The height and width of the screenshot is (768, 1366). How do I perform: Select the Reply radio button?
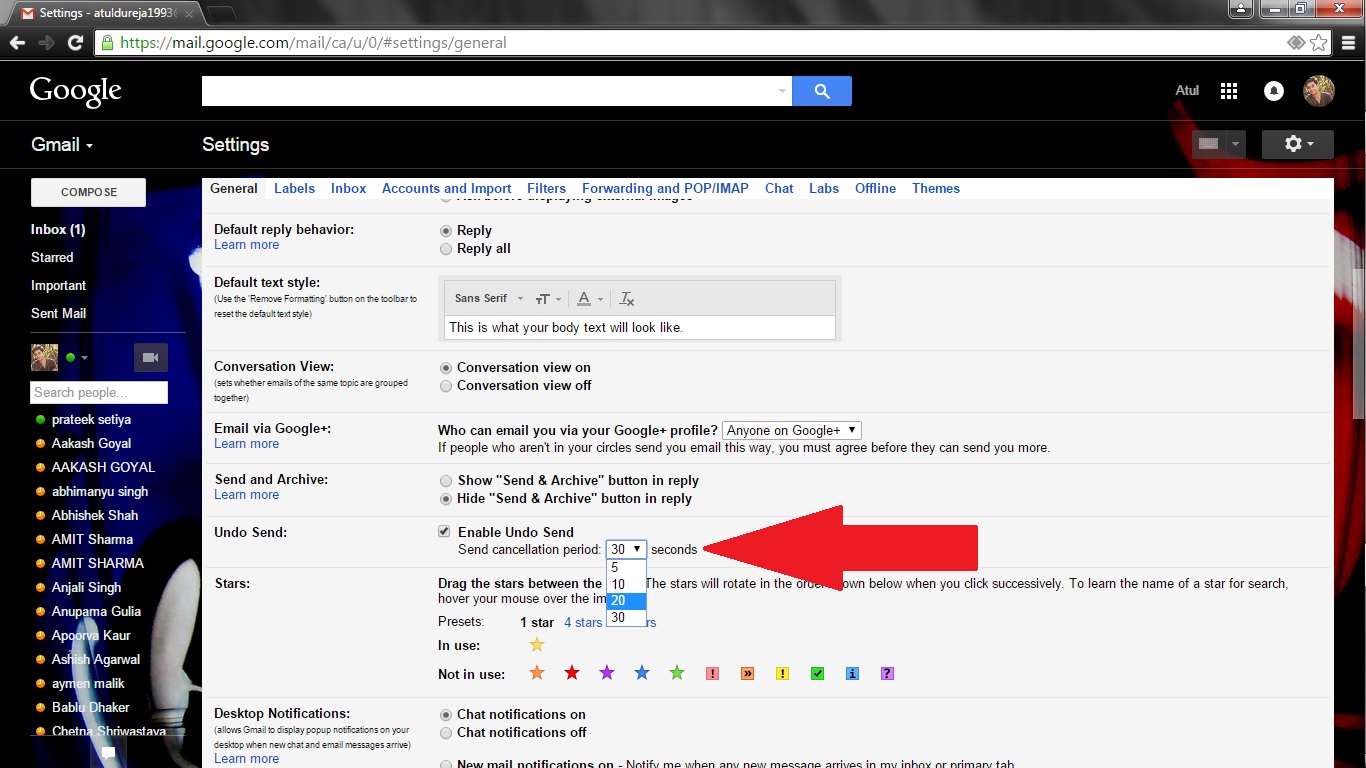click(x=446, y=230)
